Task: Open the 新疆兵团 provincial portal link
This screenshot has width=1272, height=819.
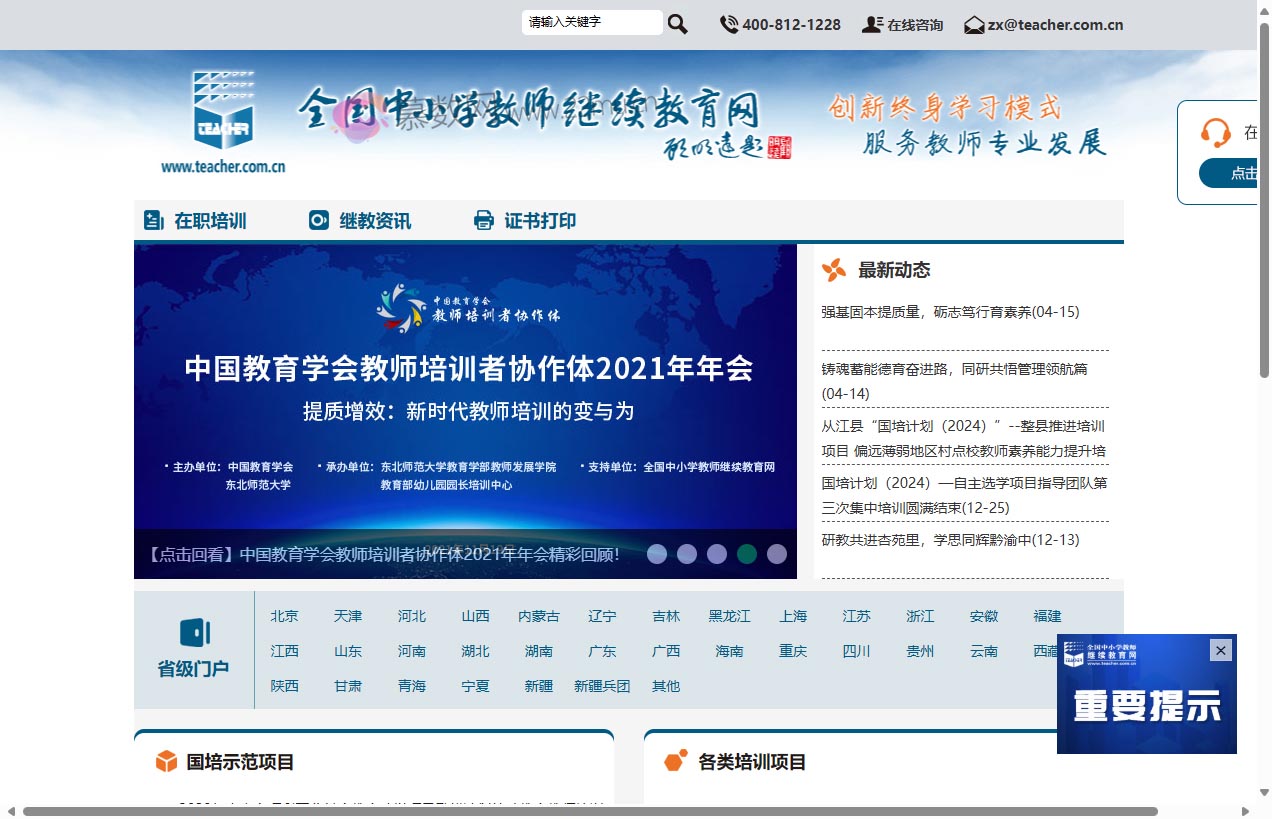Action: (x=602, y=686)
